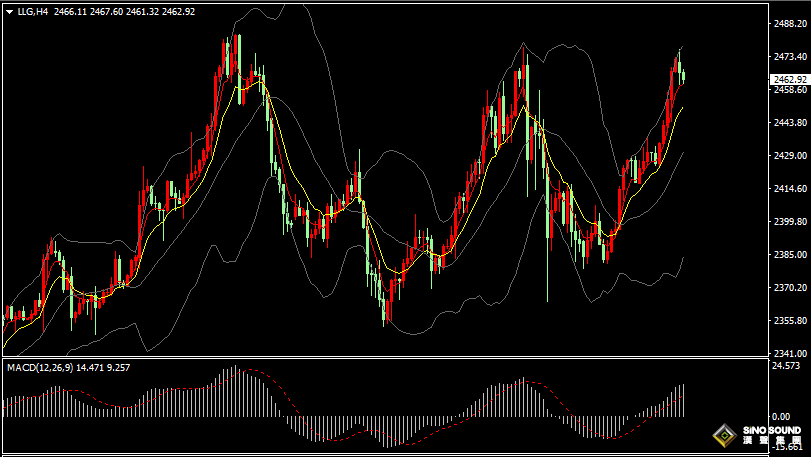Click the 2385.00 level on price scale

(789, 255)
